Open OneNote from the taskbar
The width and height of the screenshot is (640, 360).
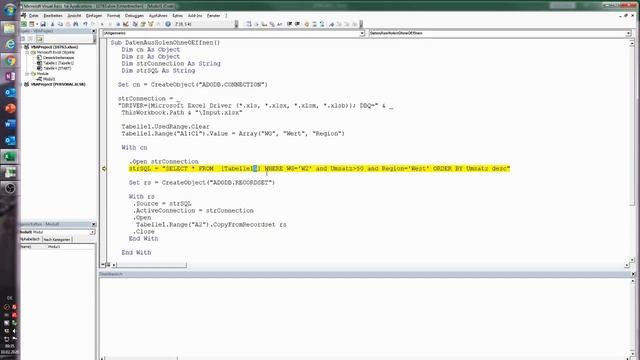10,76
